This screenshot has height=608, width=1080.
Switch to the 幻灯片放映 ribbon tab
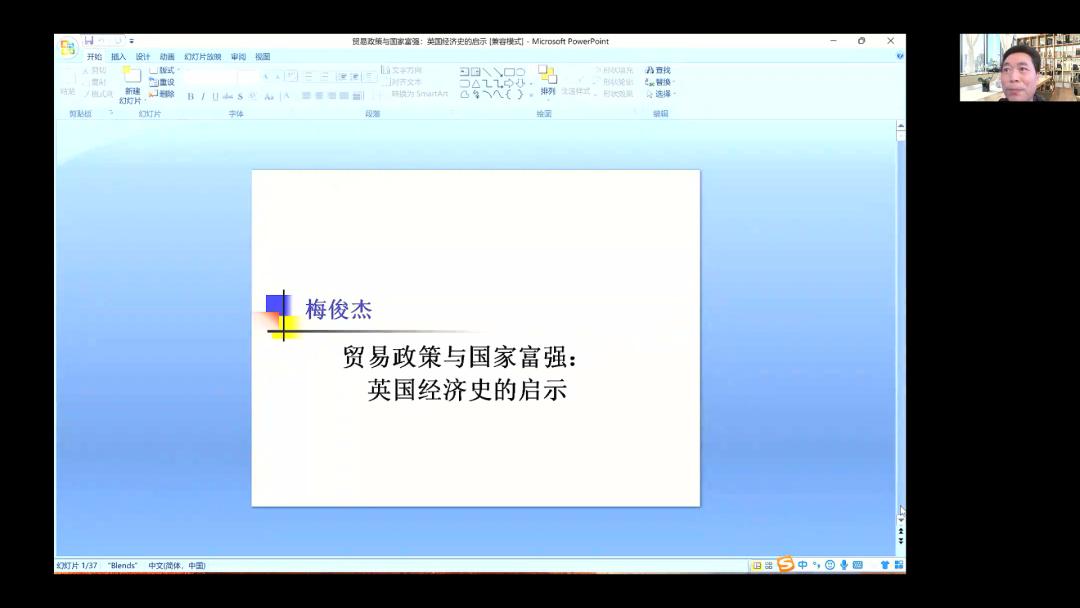coord(202,56)
